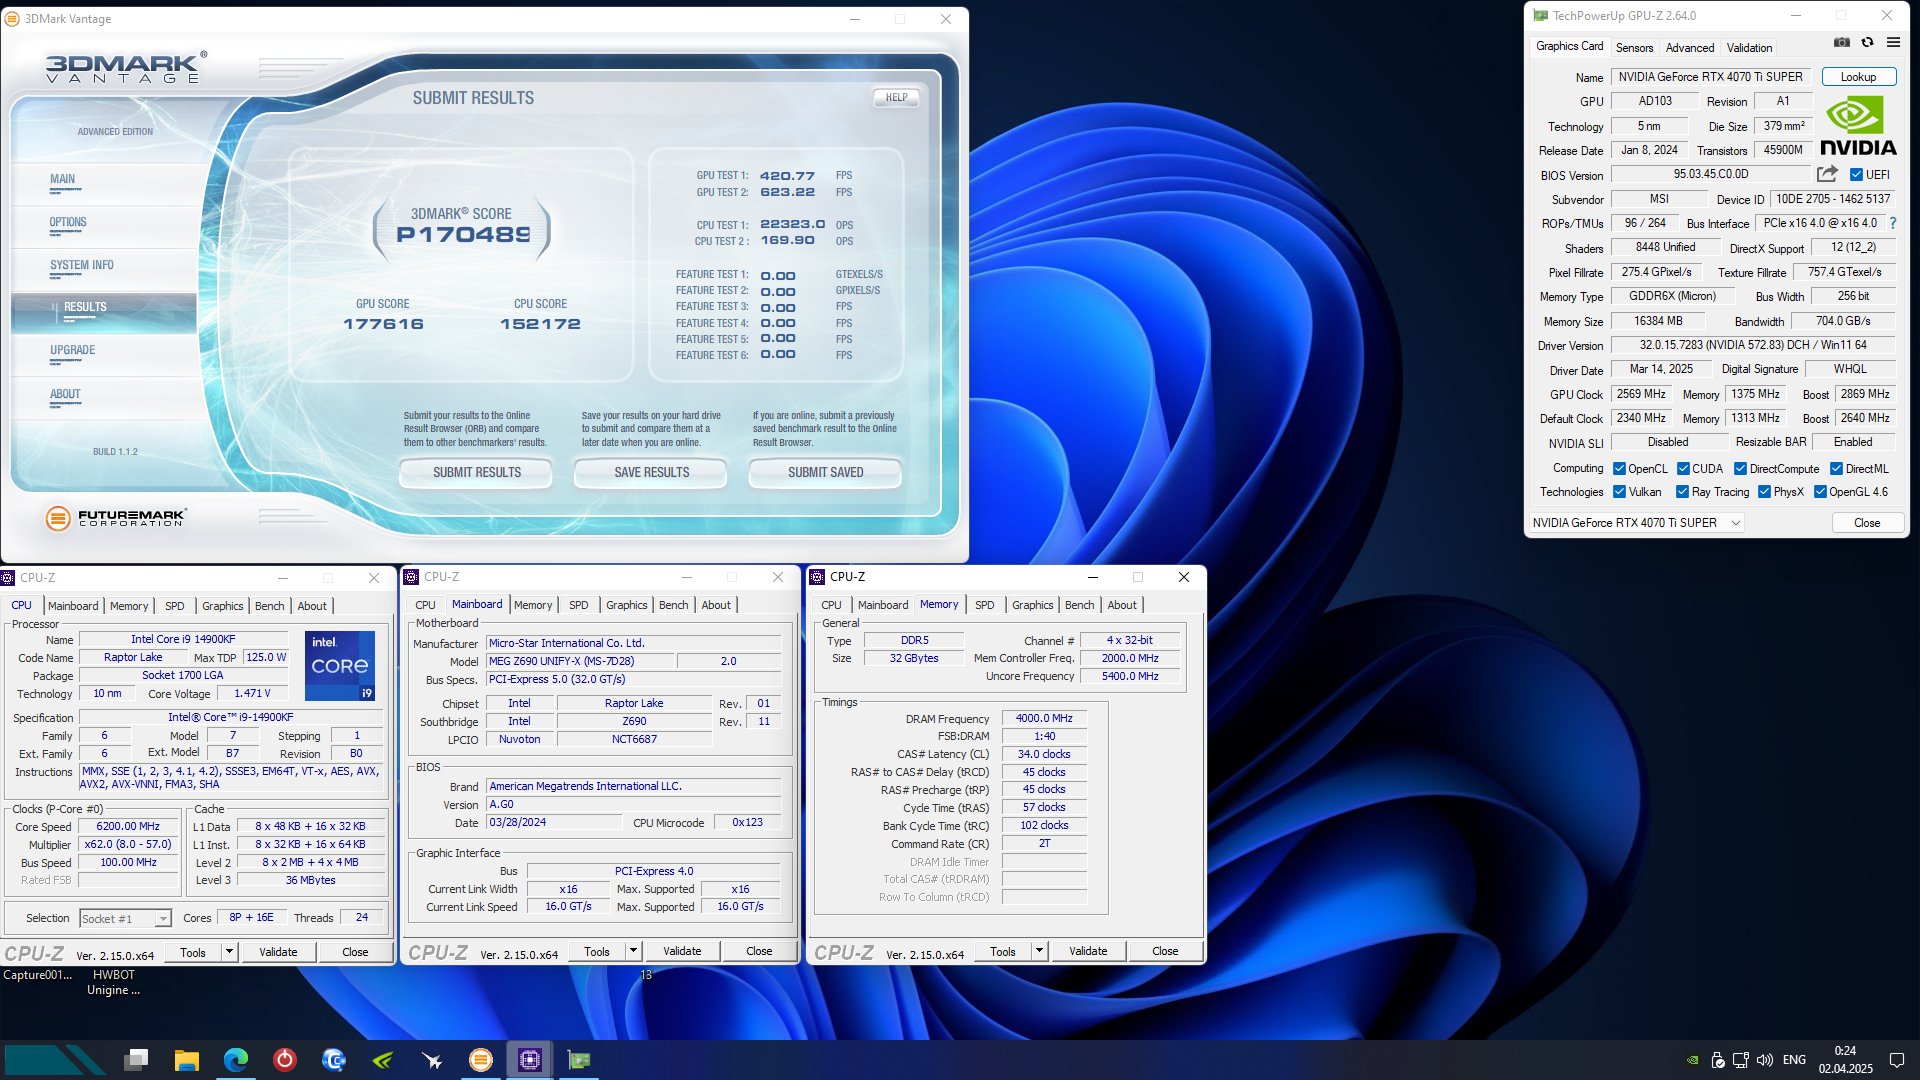
Task: Toggle the OpenCL checkbox
Action: 1619,469
